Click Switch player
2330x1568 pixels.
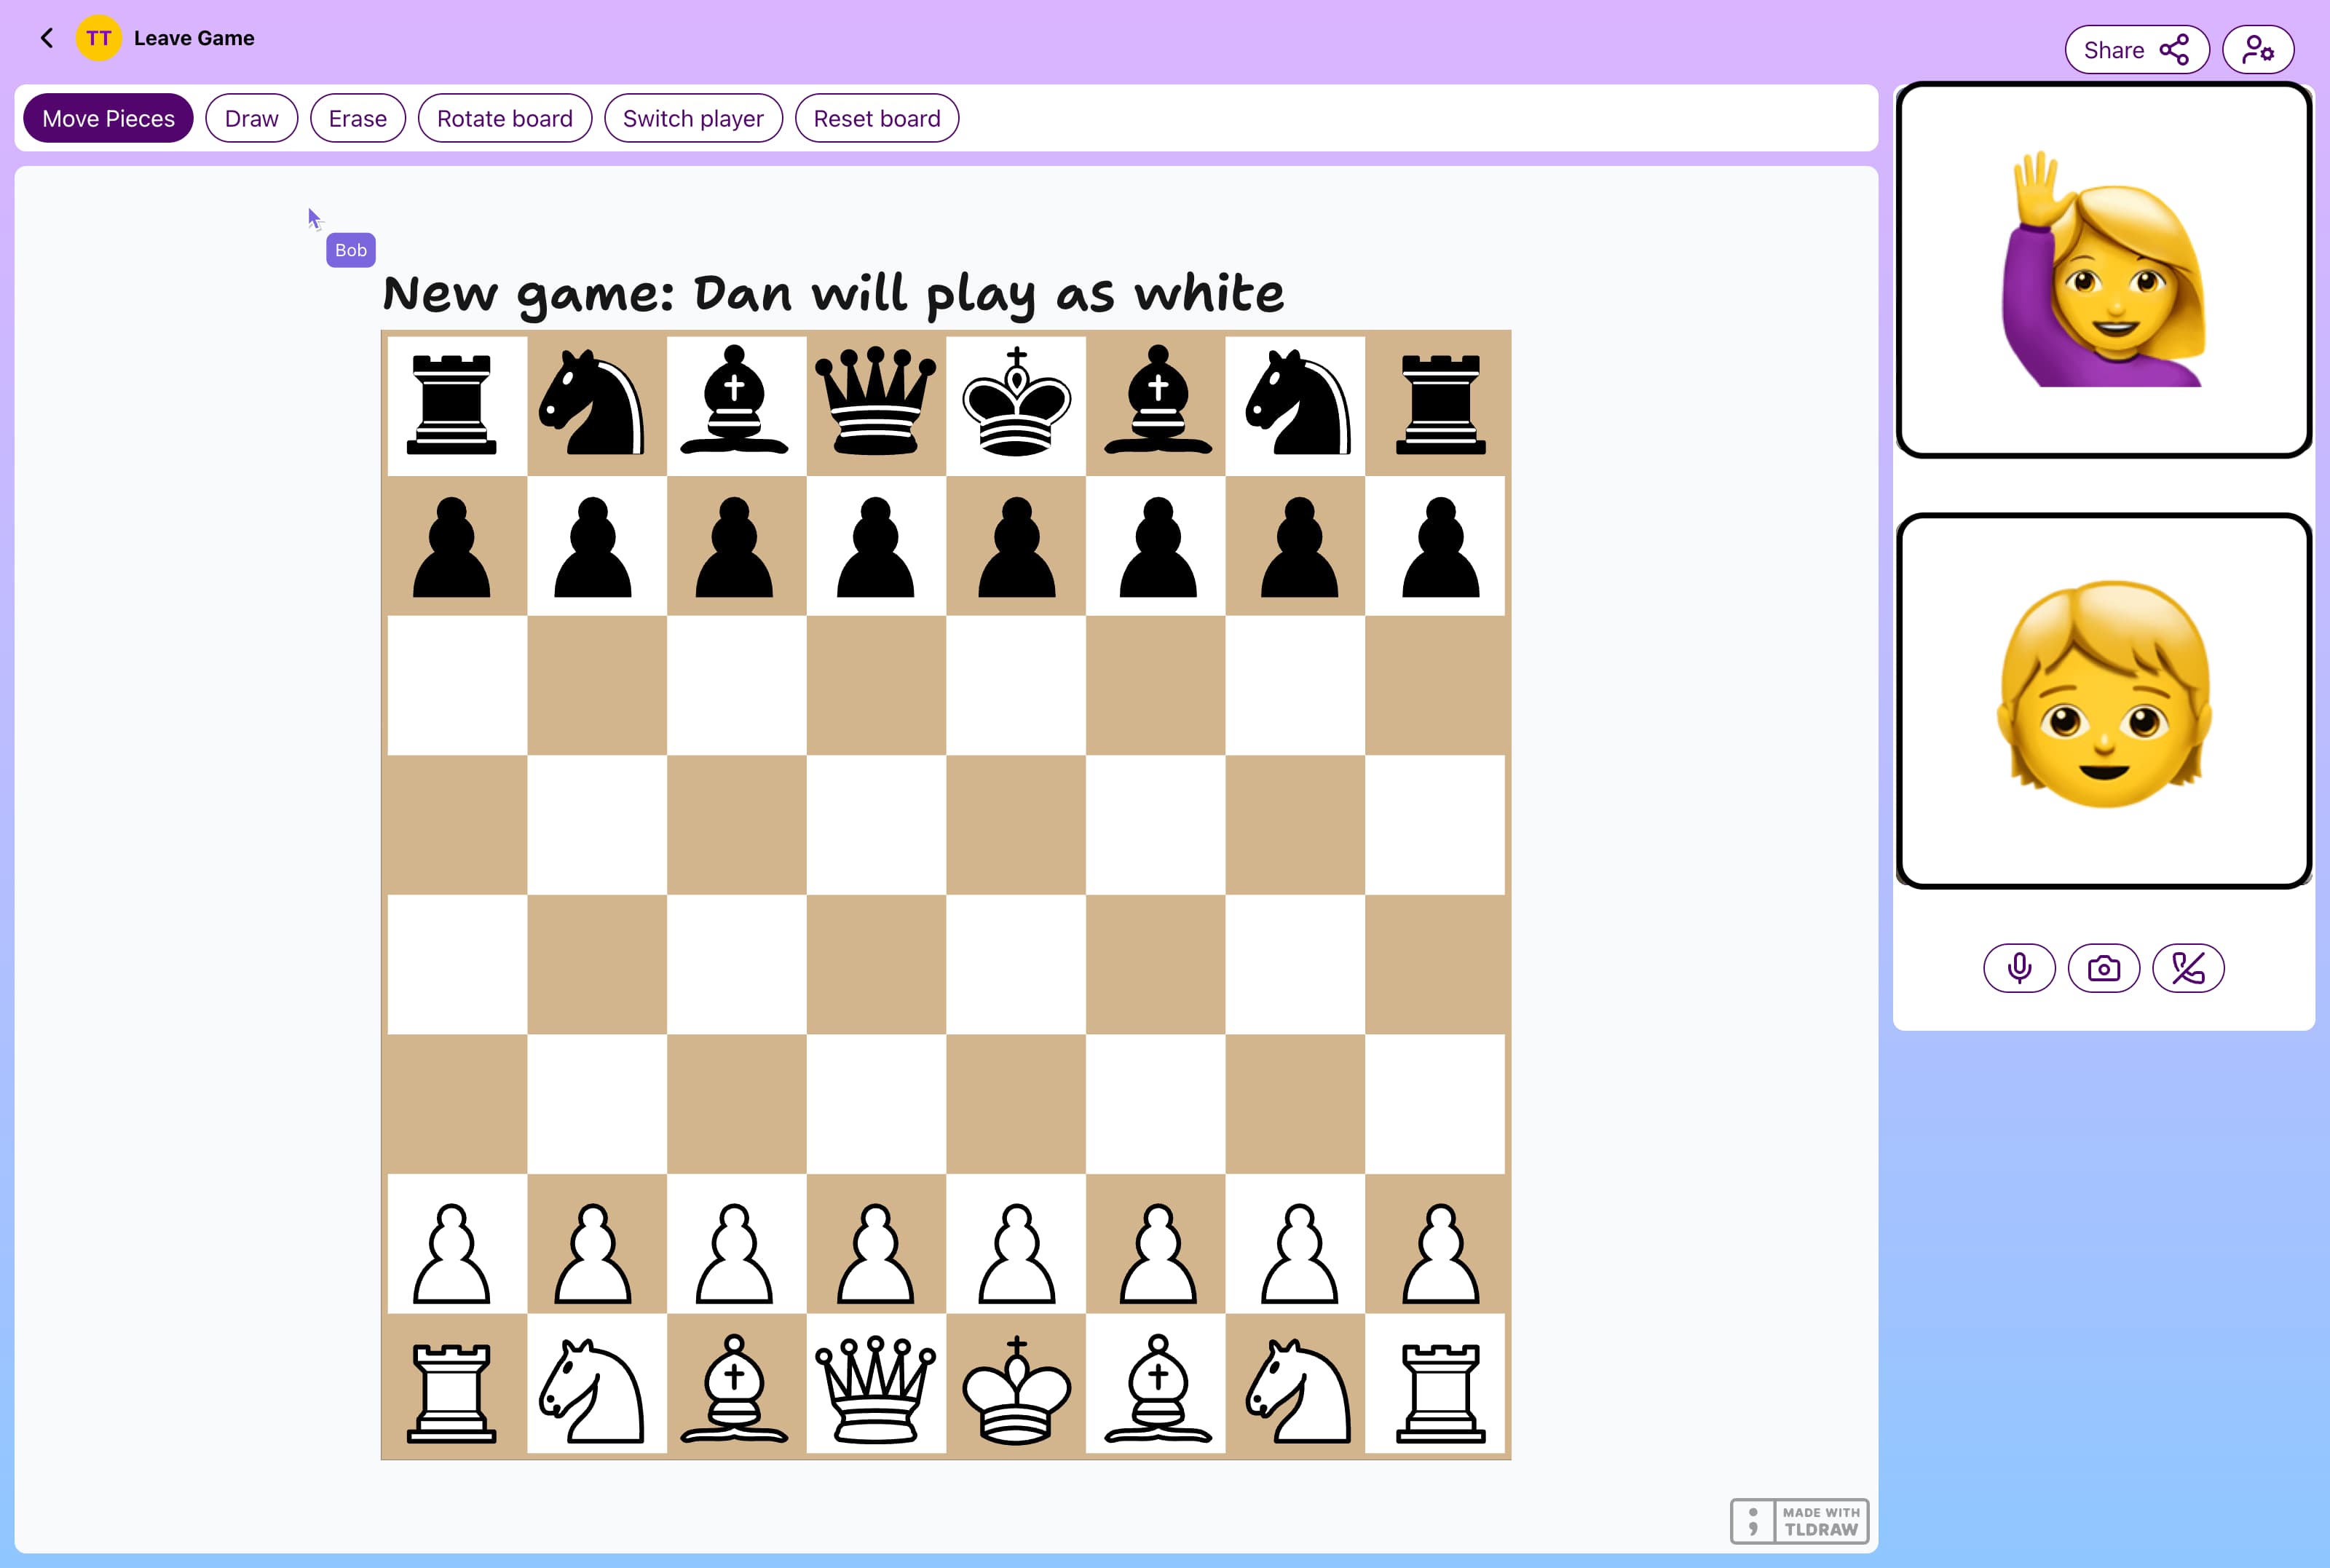coord(693,118)
